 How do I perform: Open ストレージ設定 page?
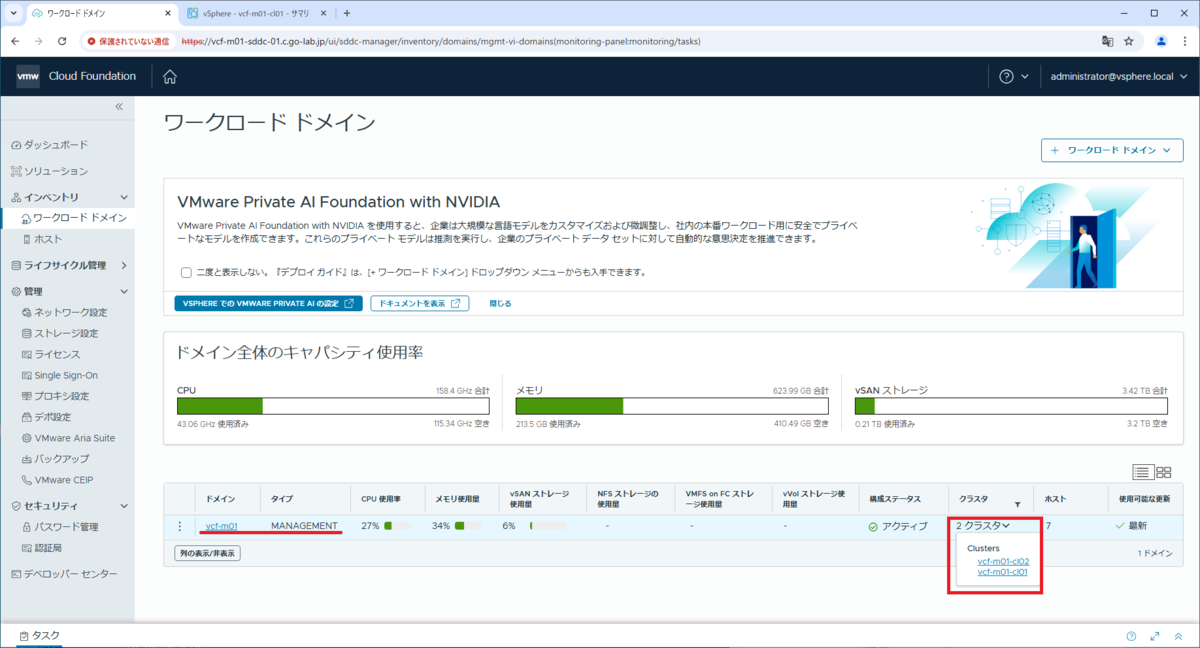click(60, 333)
